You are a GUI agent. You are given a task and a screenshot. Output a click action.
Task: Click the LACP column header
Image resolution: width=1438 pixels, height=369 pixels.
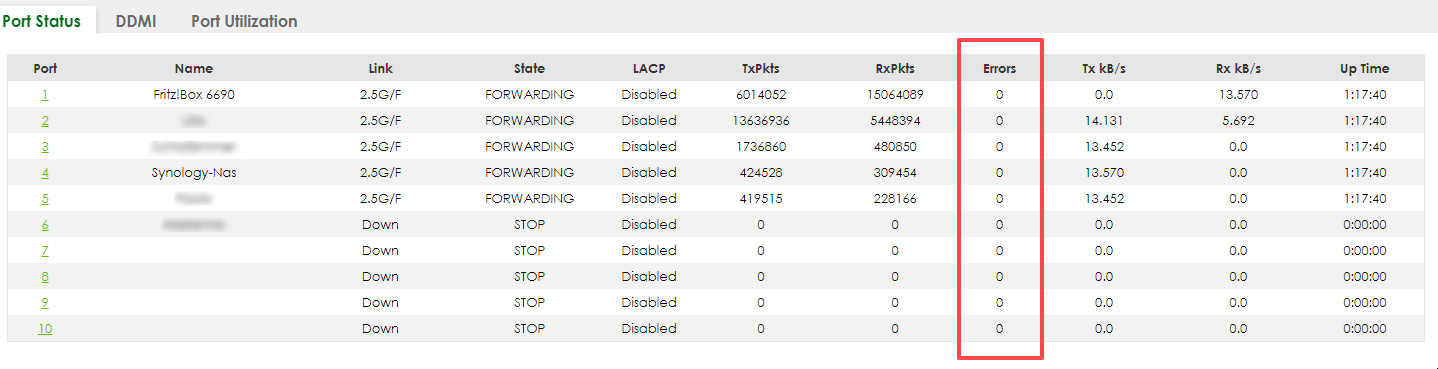[649, 69]
